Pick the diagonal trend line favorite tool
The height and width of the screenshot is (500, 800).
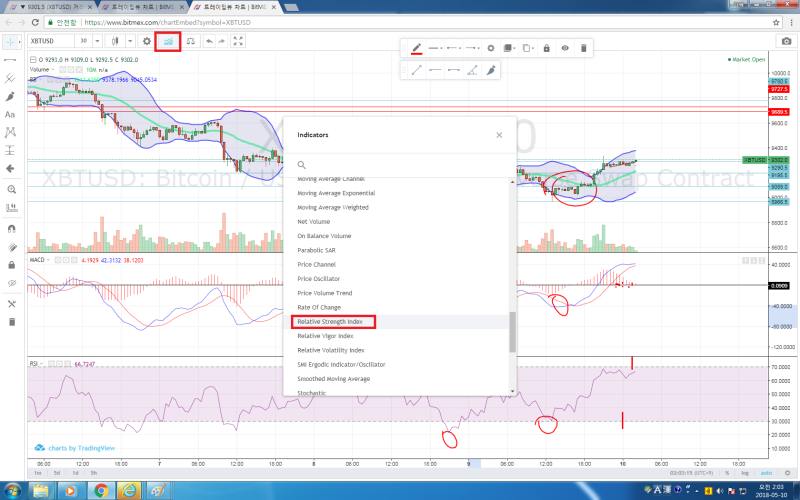(x=416, y=70)
